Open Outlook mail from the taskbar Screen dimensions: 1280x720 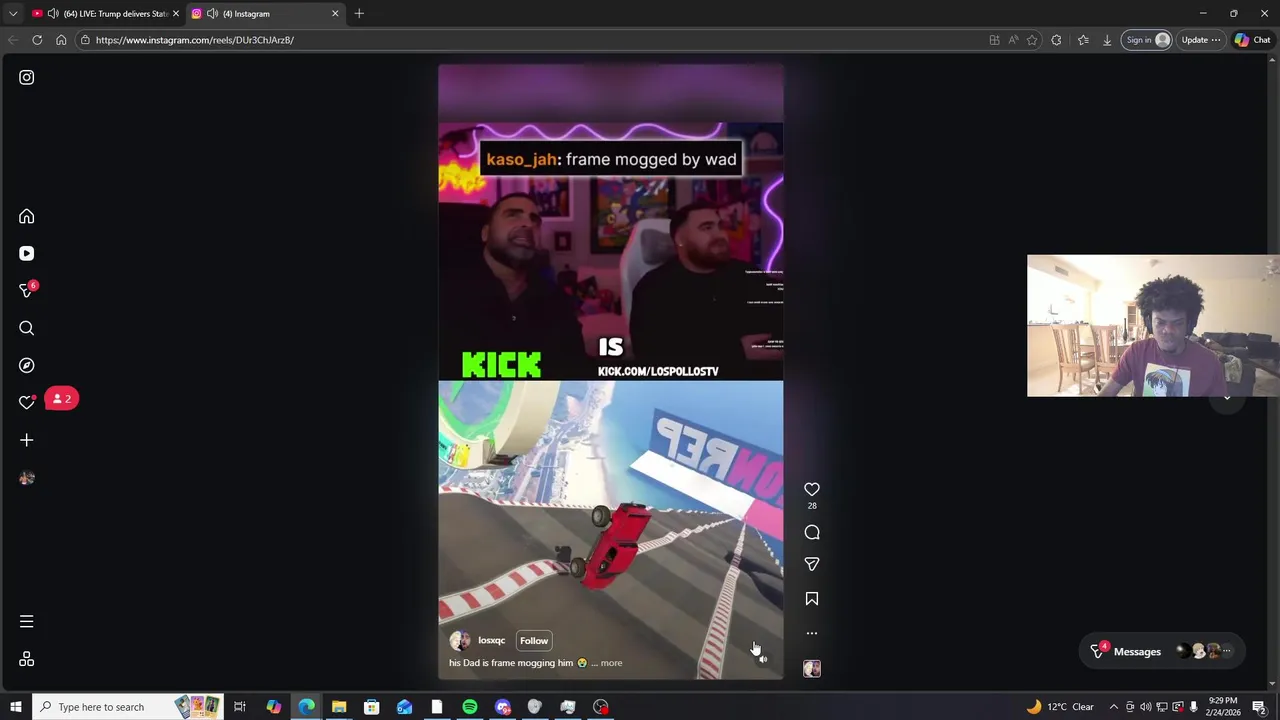(x=404, y=707)
